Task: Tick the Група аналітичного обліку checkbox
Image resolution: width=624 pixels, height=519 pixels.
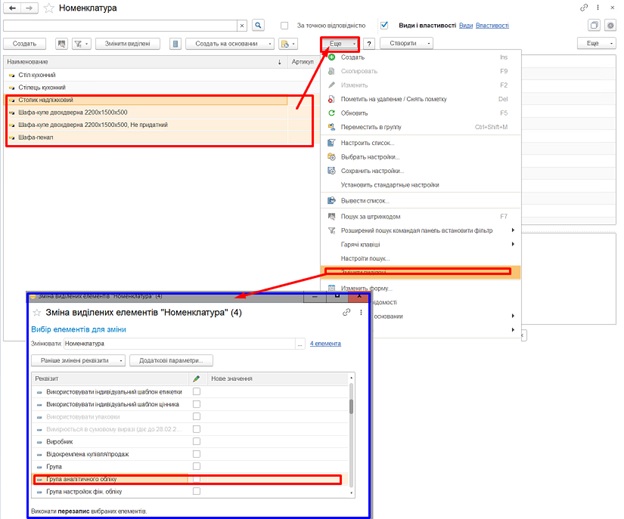Action: click(197, 480)
